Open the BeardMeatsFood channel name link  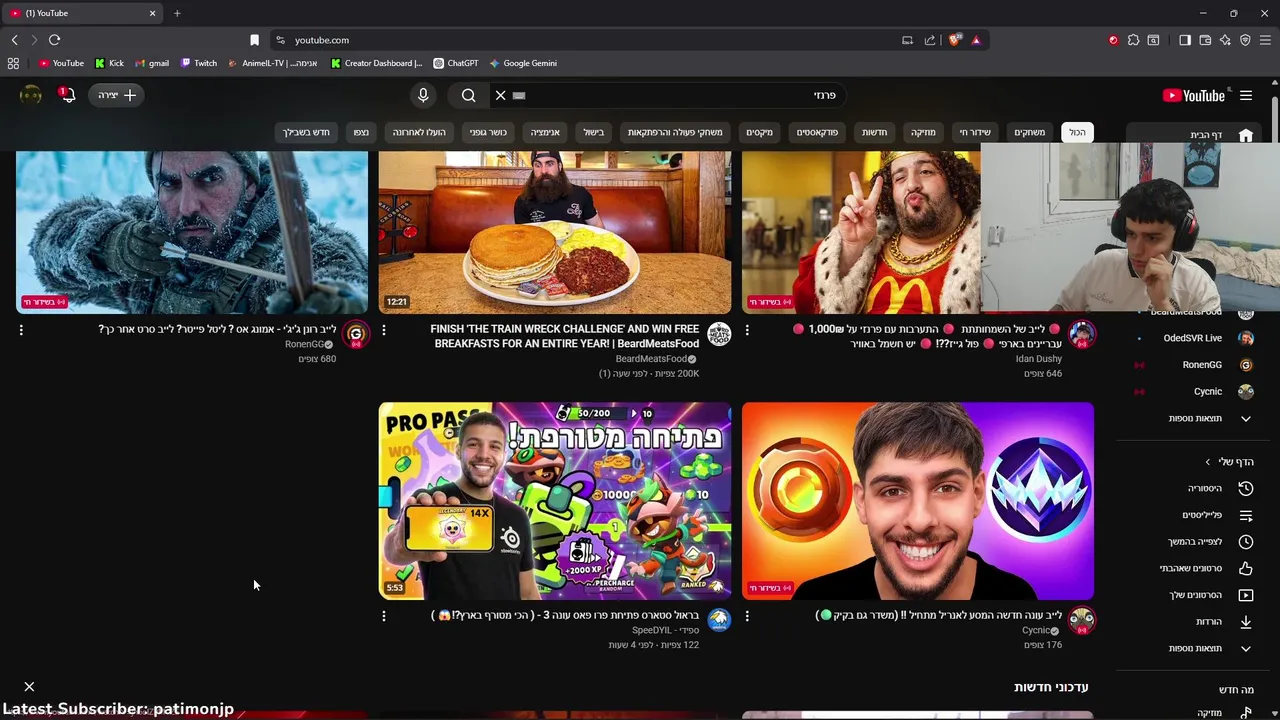[x=651, y=359]
